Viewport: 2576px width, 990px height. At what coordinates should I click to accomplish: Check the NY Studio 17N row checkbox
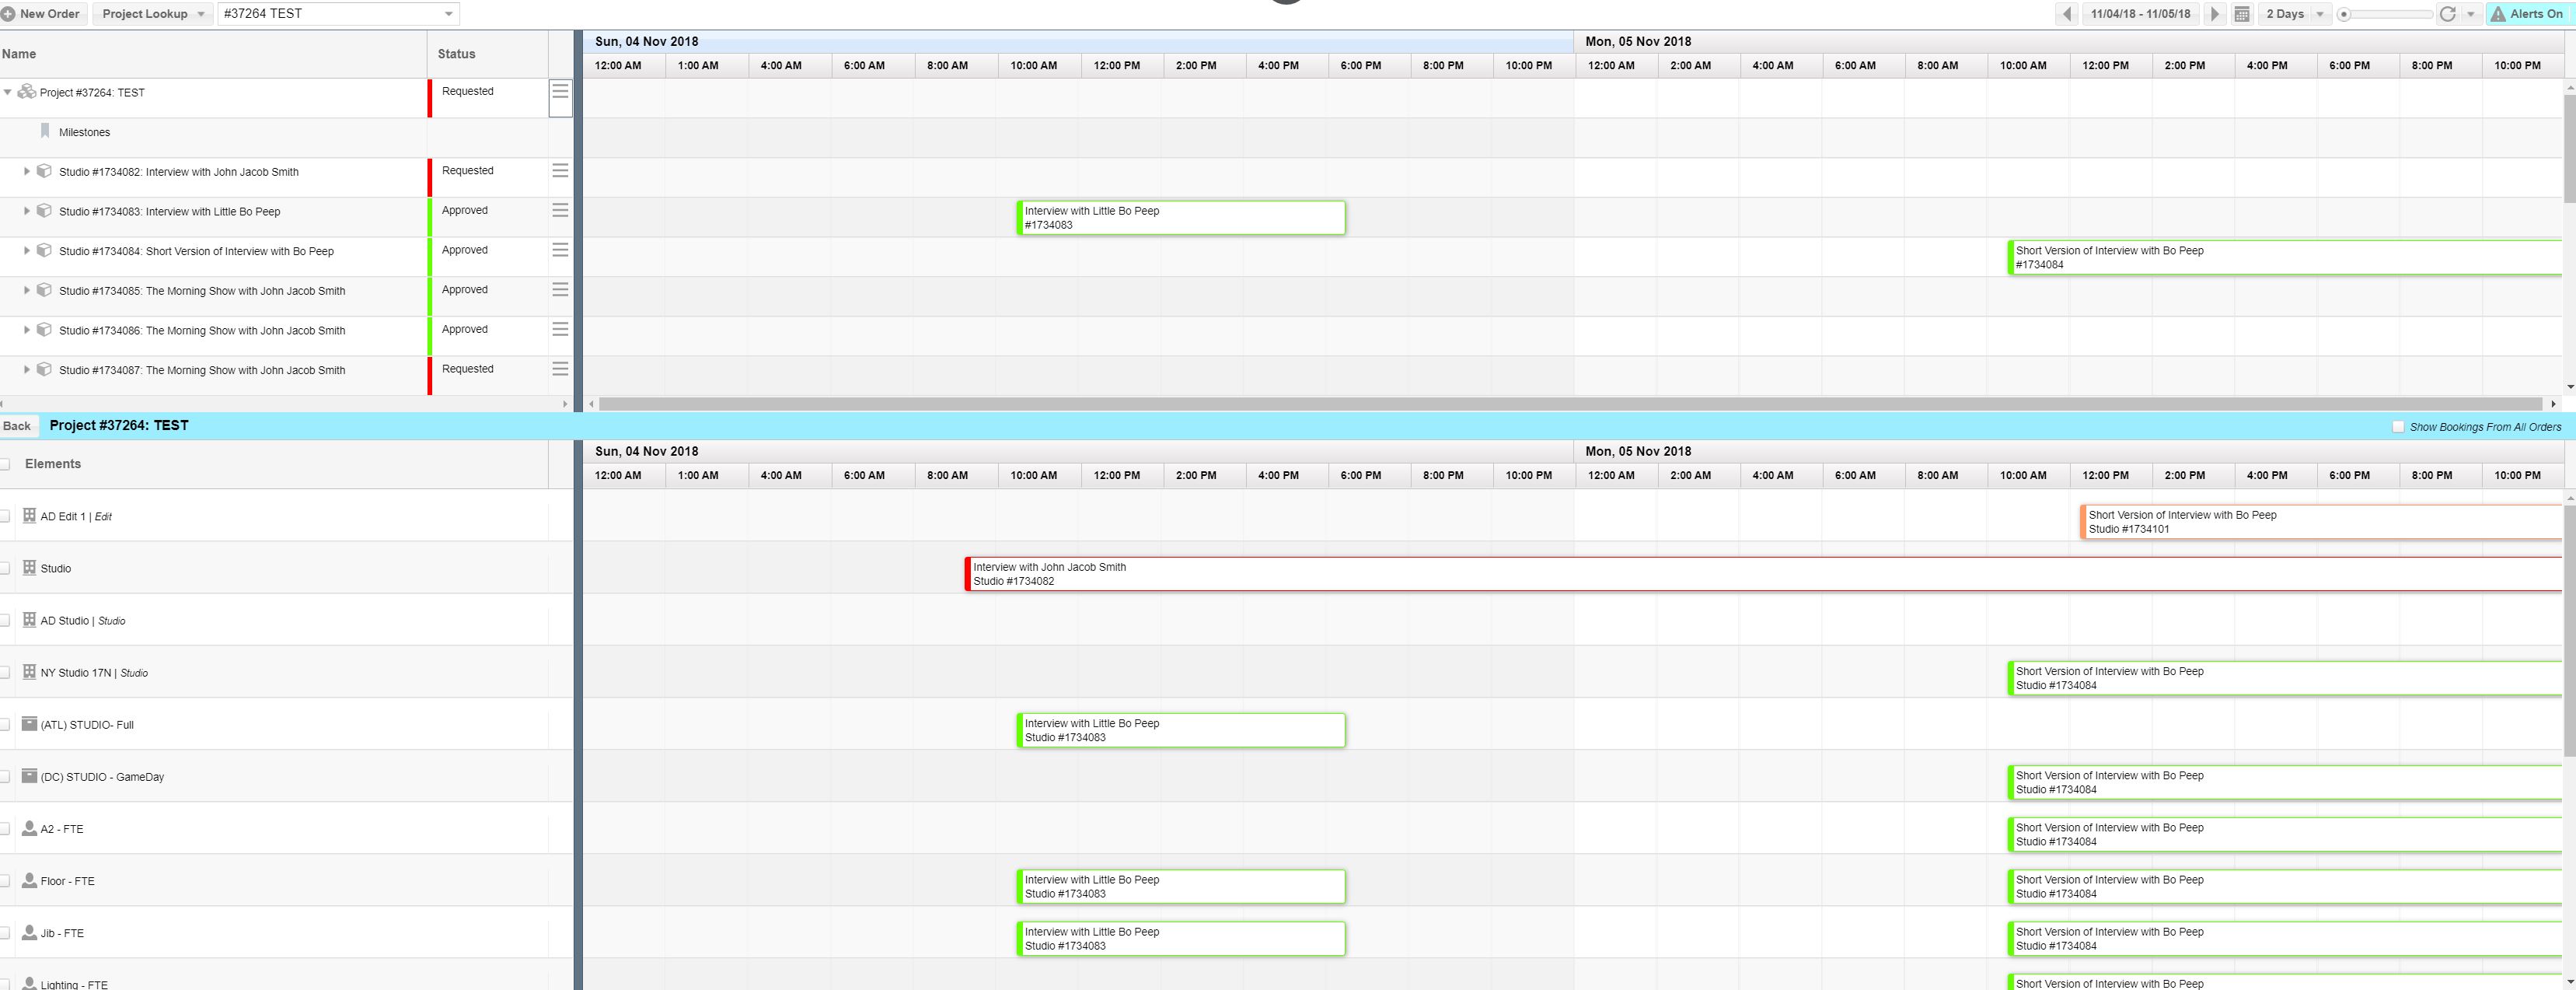(5, 672)
